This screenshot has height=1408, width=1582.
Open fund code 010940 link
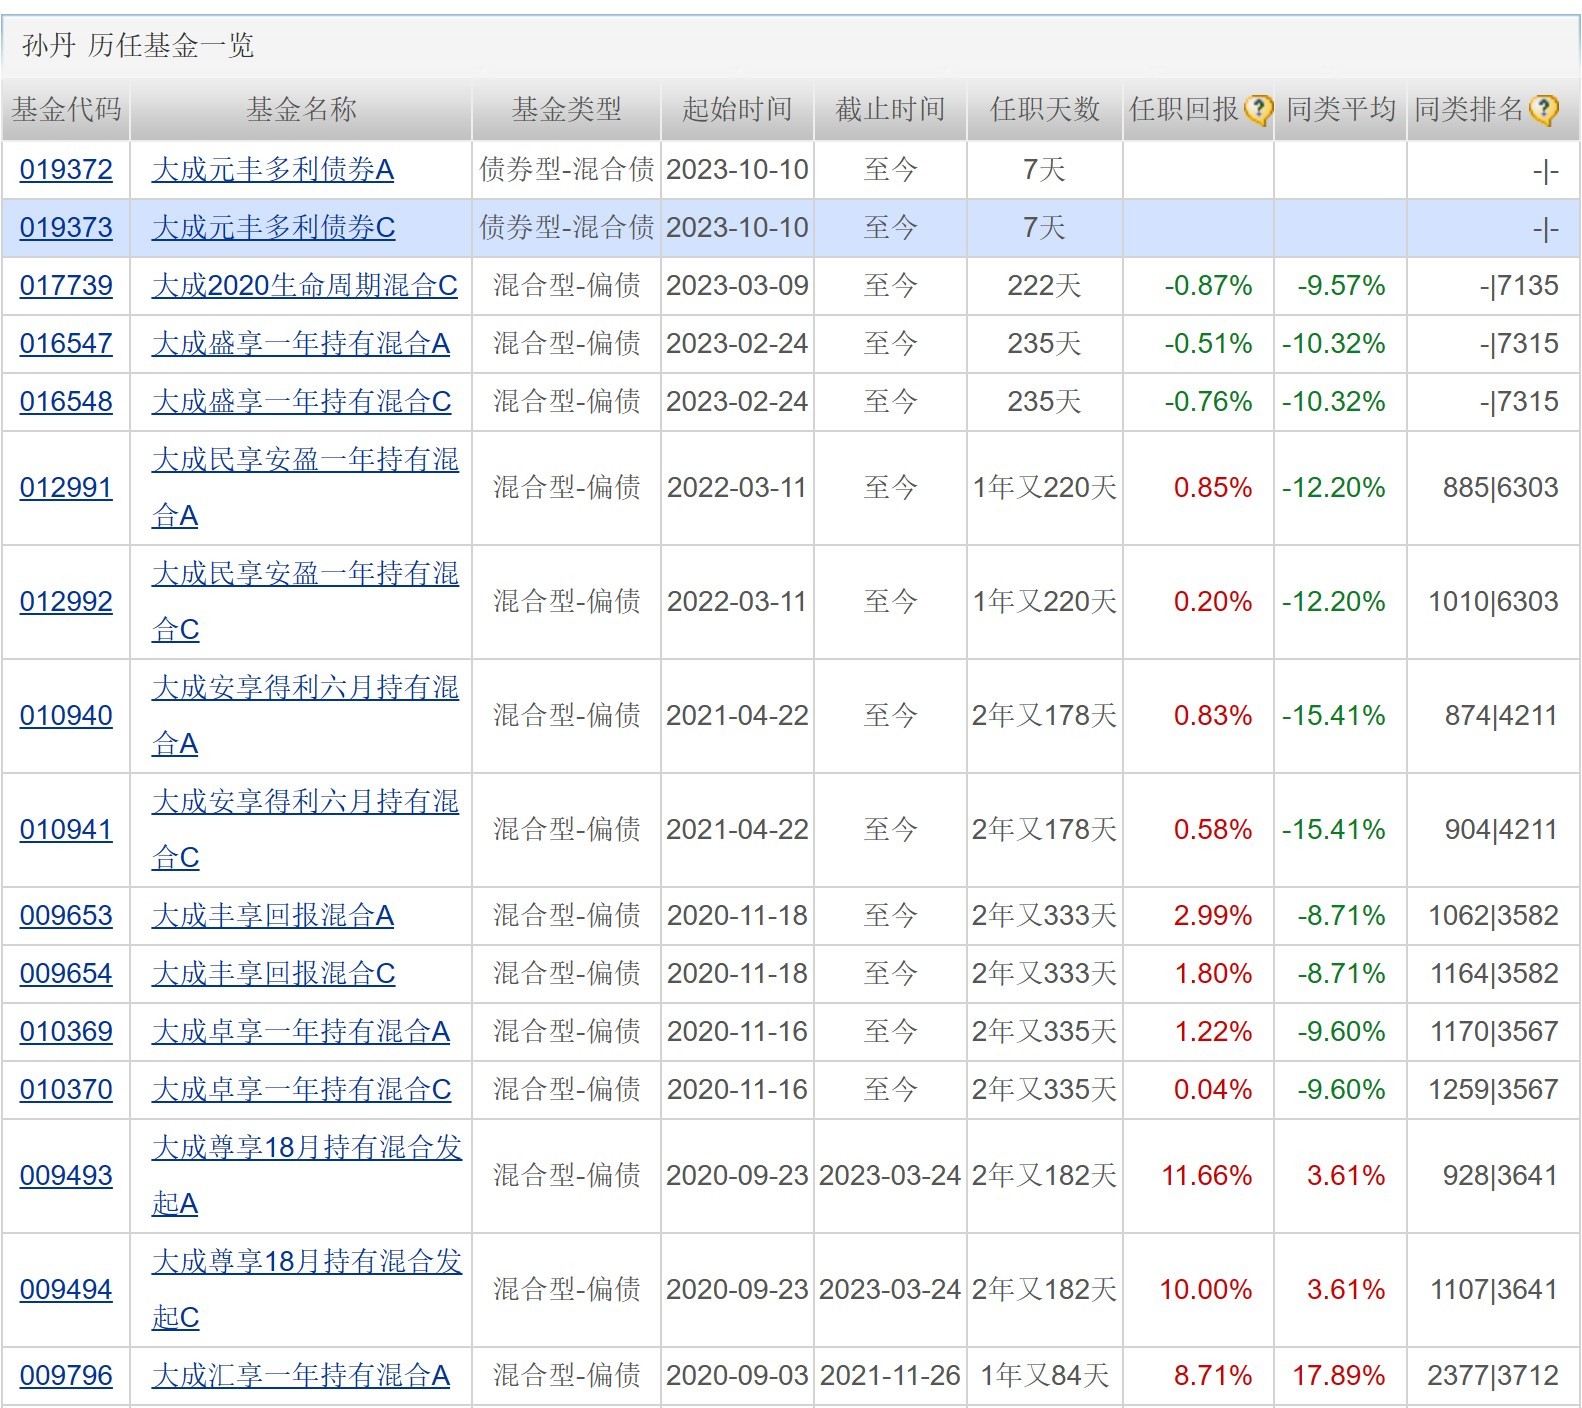coord(66,716)
